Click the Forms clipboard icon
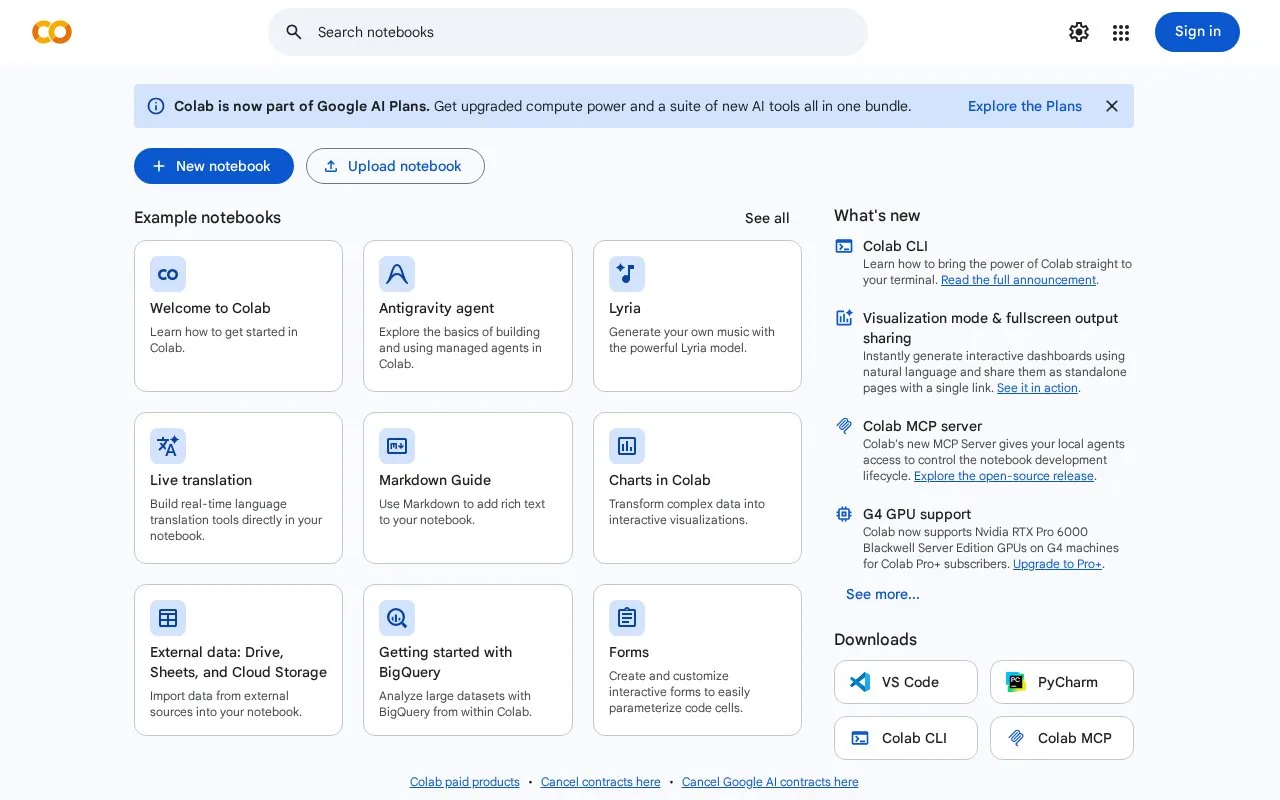Screen dimensions: 1280x800 (627, 618)
